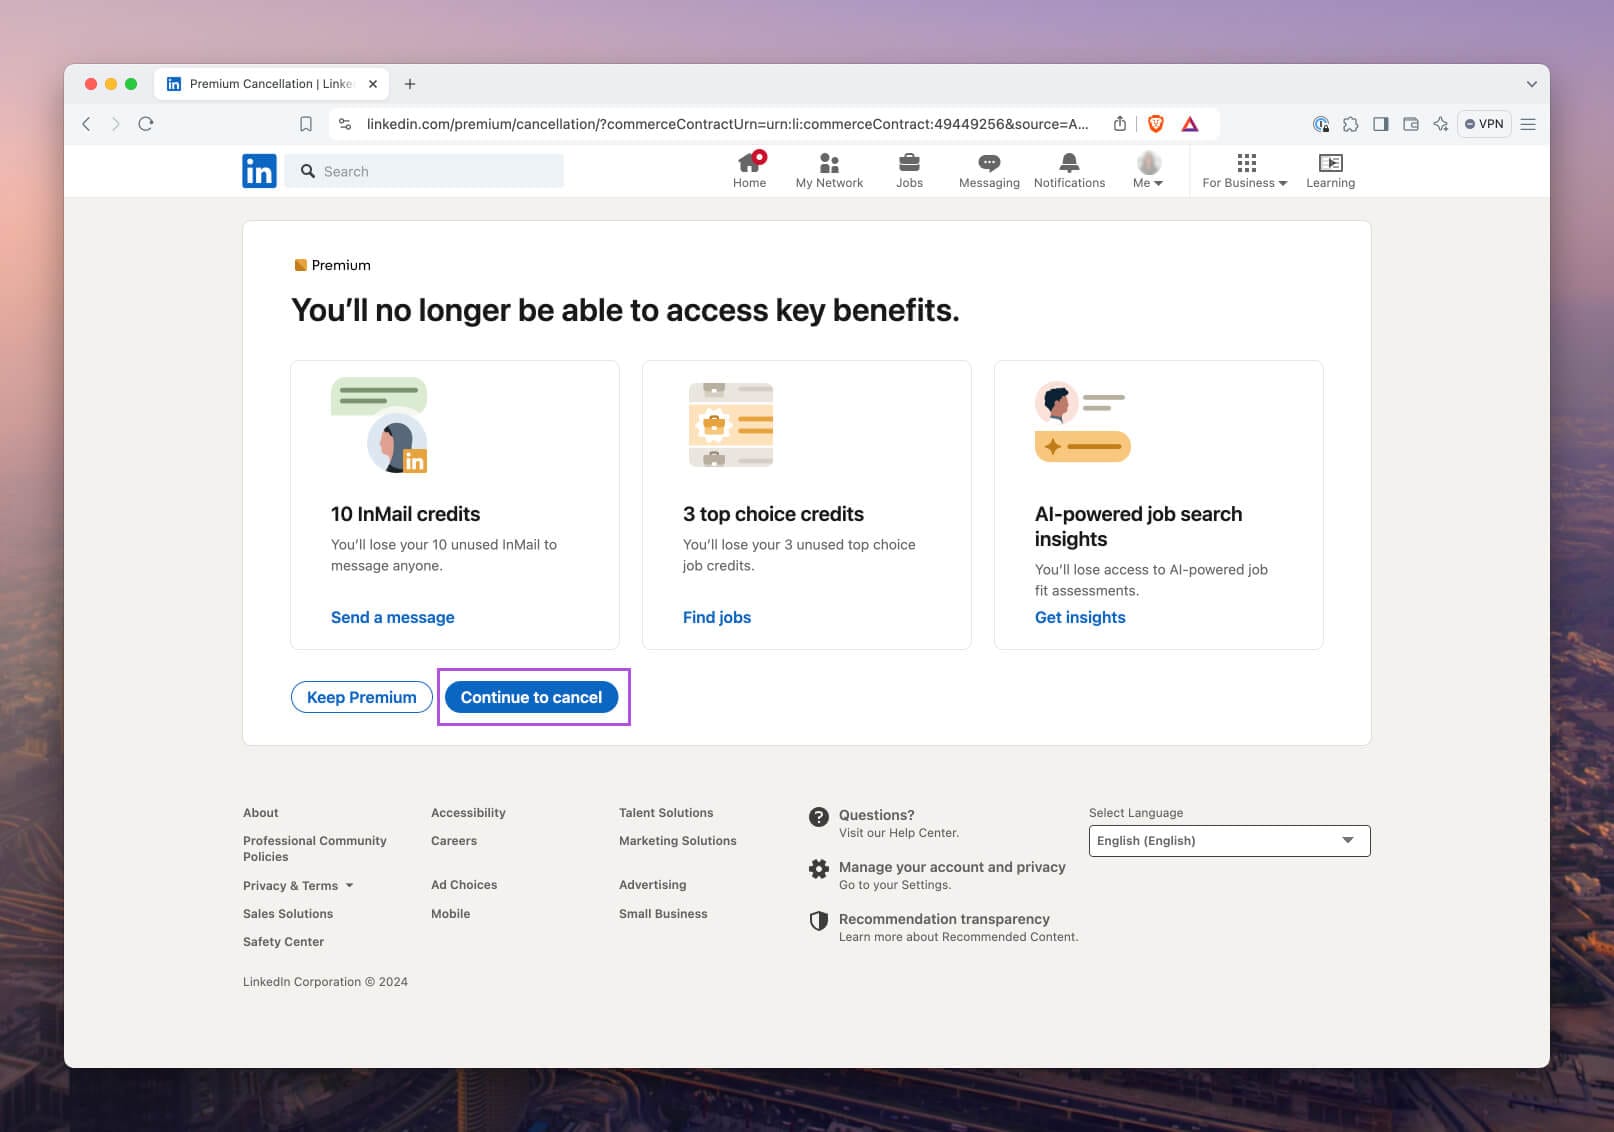Viewport: 1614px width, 1132px height.
Task: Click the browser address bar URL
Action: [x=727, y=124]
